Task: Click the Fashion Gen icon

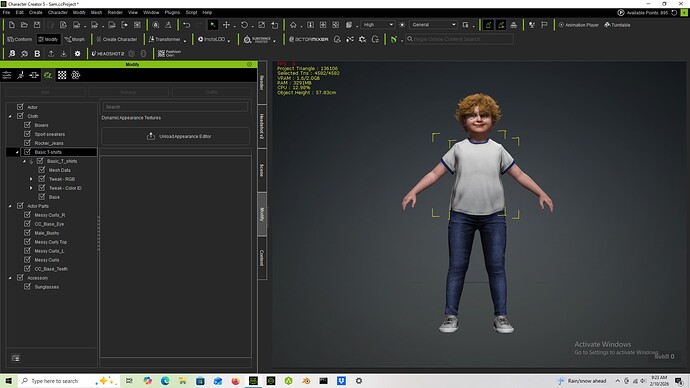Action: pyautogui.click(x=169, y=54)
